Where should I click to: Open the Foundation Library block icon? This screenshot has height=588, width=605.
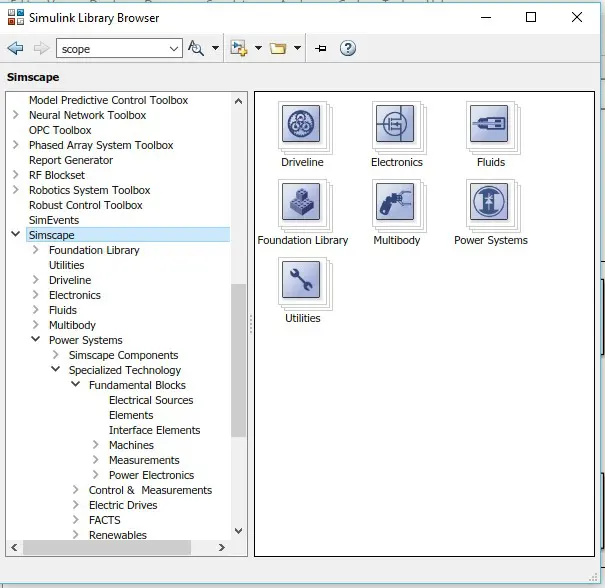301,204
